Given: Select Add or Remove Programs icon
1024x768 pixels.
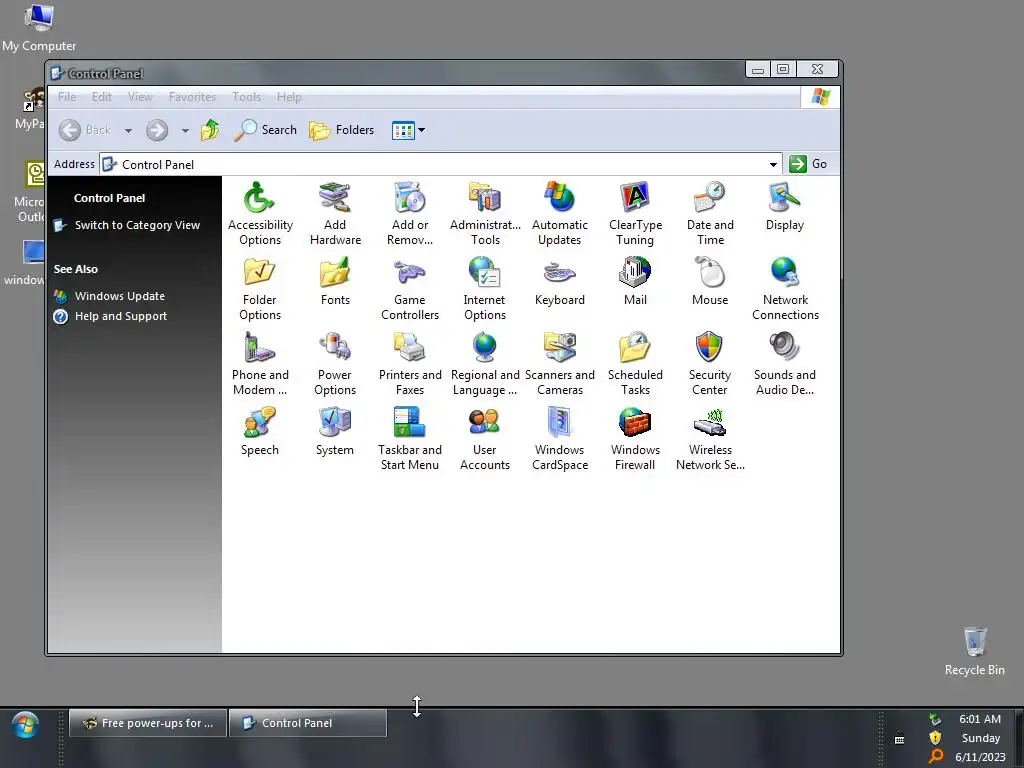Looking at the screenshot, I should coord(410,214).
